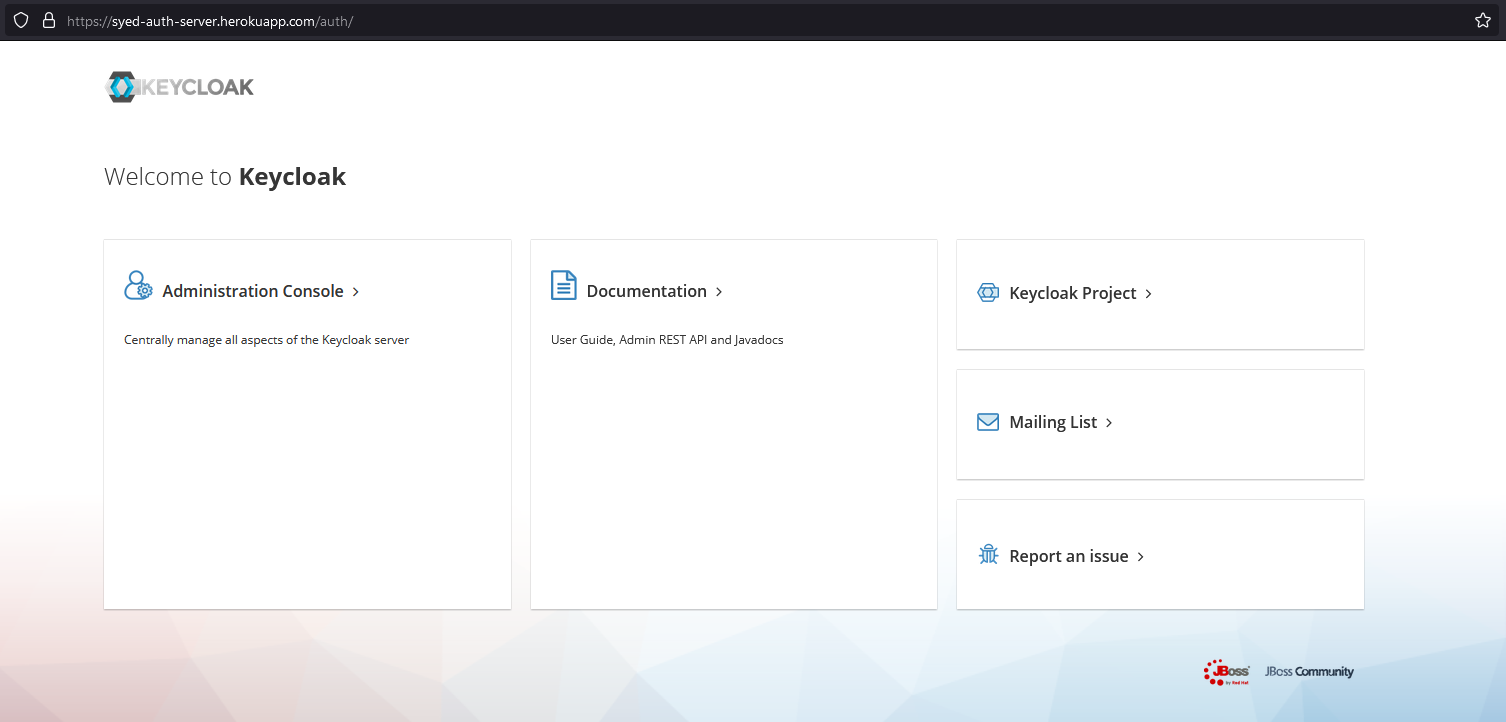This screenshot has width=1506, height=722.
Task: Click the chevron after Administration Console
Action: pyautogui.click(x=356, y=292)
